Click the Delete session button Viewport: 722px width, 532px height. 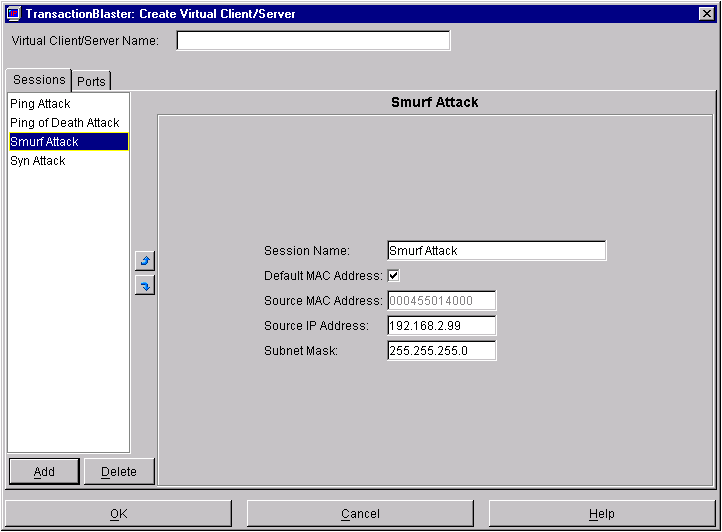tap(119, 472)
